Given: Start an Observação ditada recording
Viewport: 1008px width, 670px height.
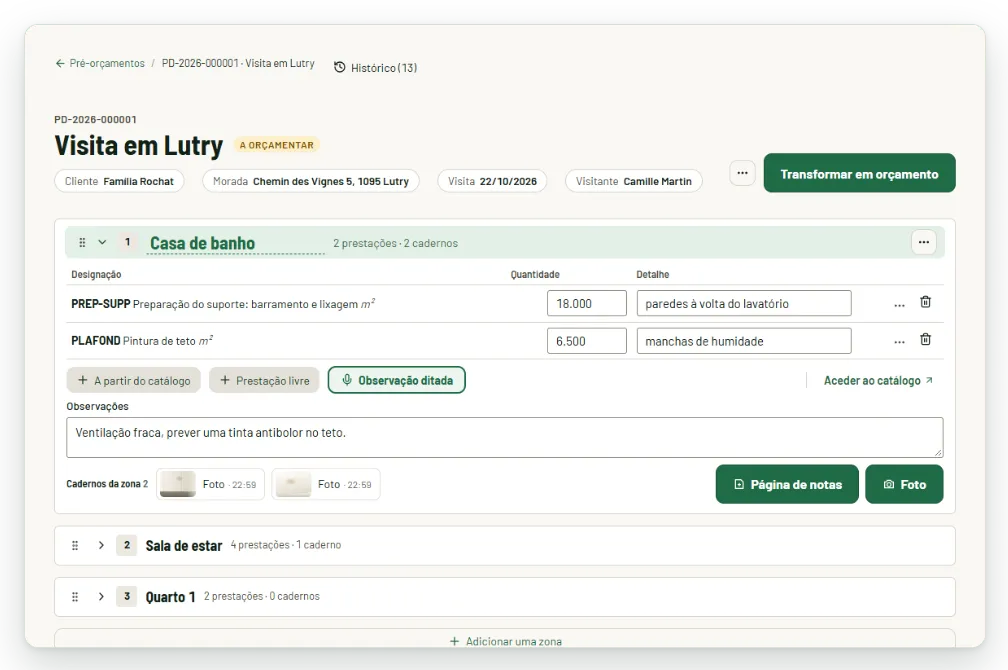Looking at the screenshot, I should [x=397, y=380].
